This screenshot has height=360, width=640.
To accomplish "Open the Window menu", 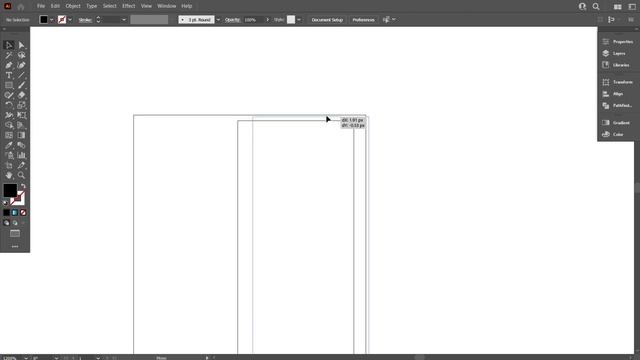I will pos(167,6).
